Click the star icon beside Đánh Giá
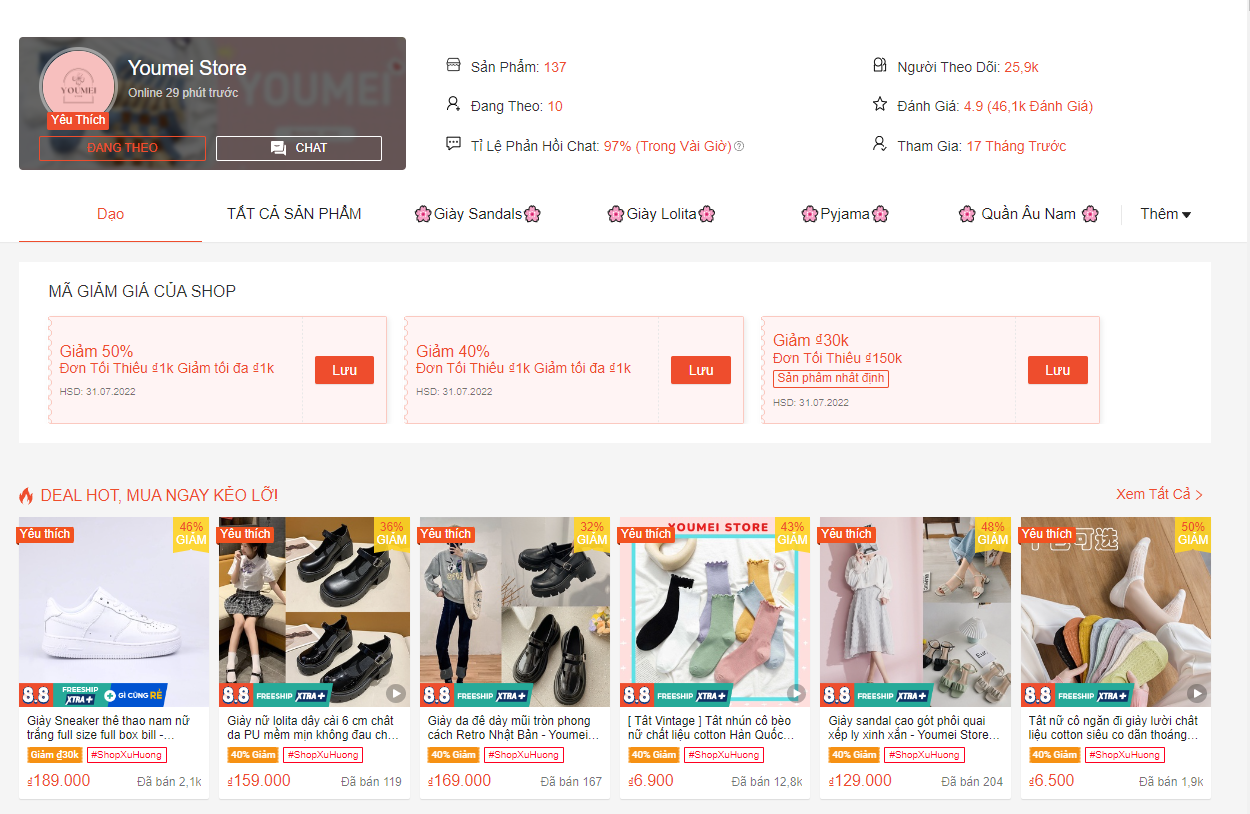 pyautogui.click(x=879, y=105)
